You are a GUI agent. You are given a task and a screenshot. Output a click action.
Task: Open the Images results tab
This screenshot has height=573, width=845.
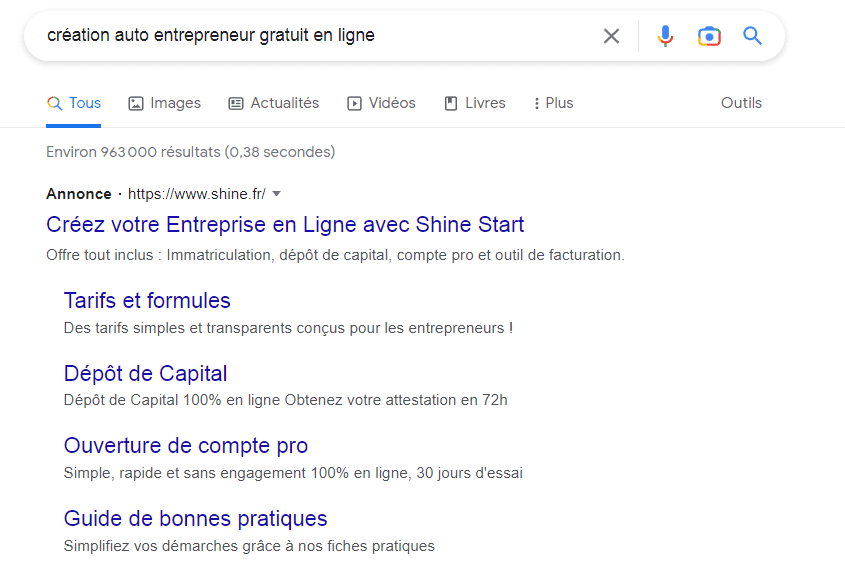[x=164, y=103]
